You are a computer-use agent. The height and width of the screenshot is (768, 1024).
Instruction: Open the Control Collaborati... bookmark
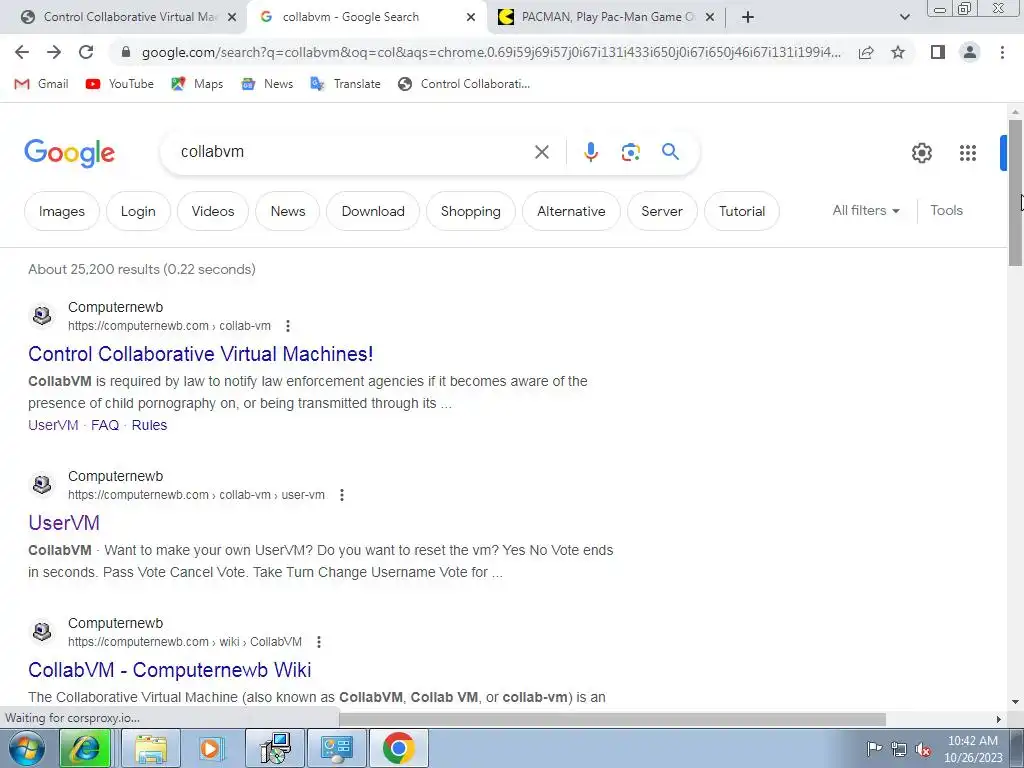coord(464,84)
